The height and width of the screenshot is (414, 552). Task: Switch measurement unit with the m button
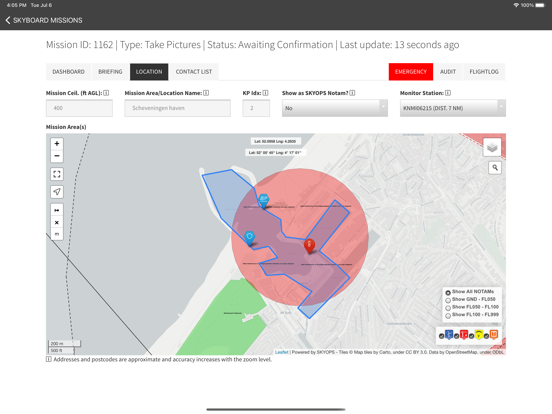click(x=57, y=234)
